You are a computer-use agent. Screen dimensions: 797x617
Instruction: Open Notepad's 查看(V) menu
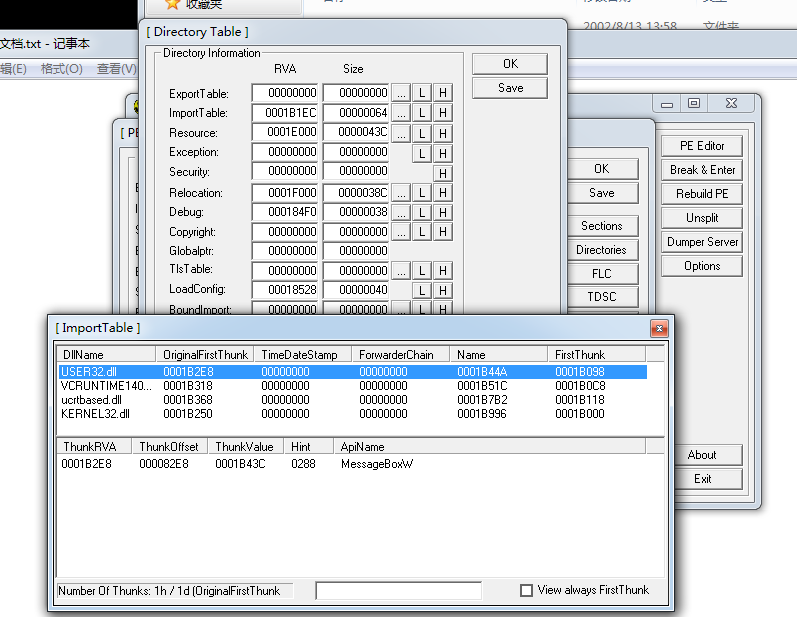(117, 69)
